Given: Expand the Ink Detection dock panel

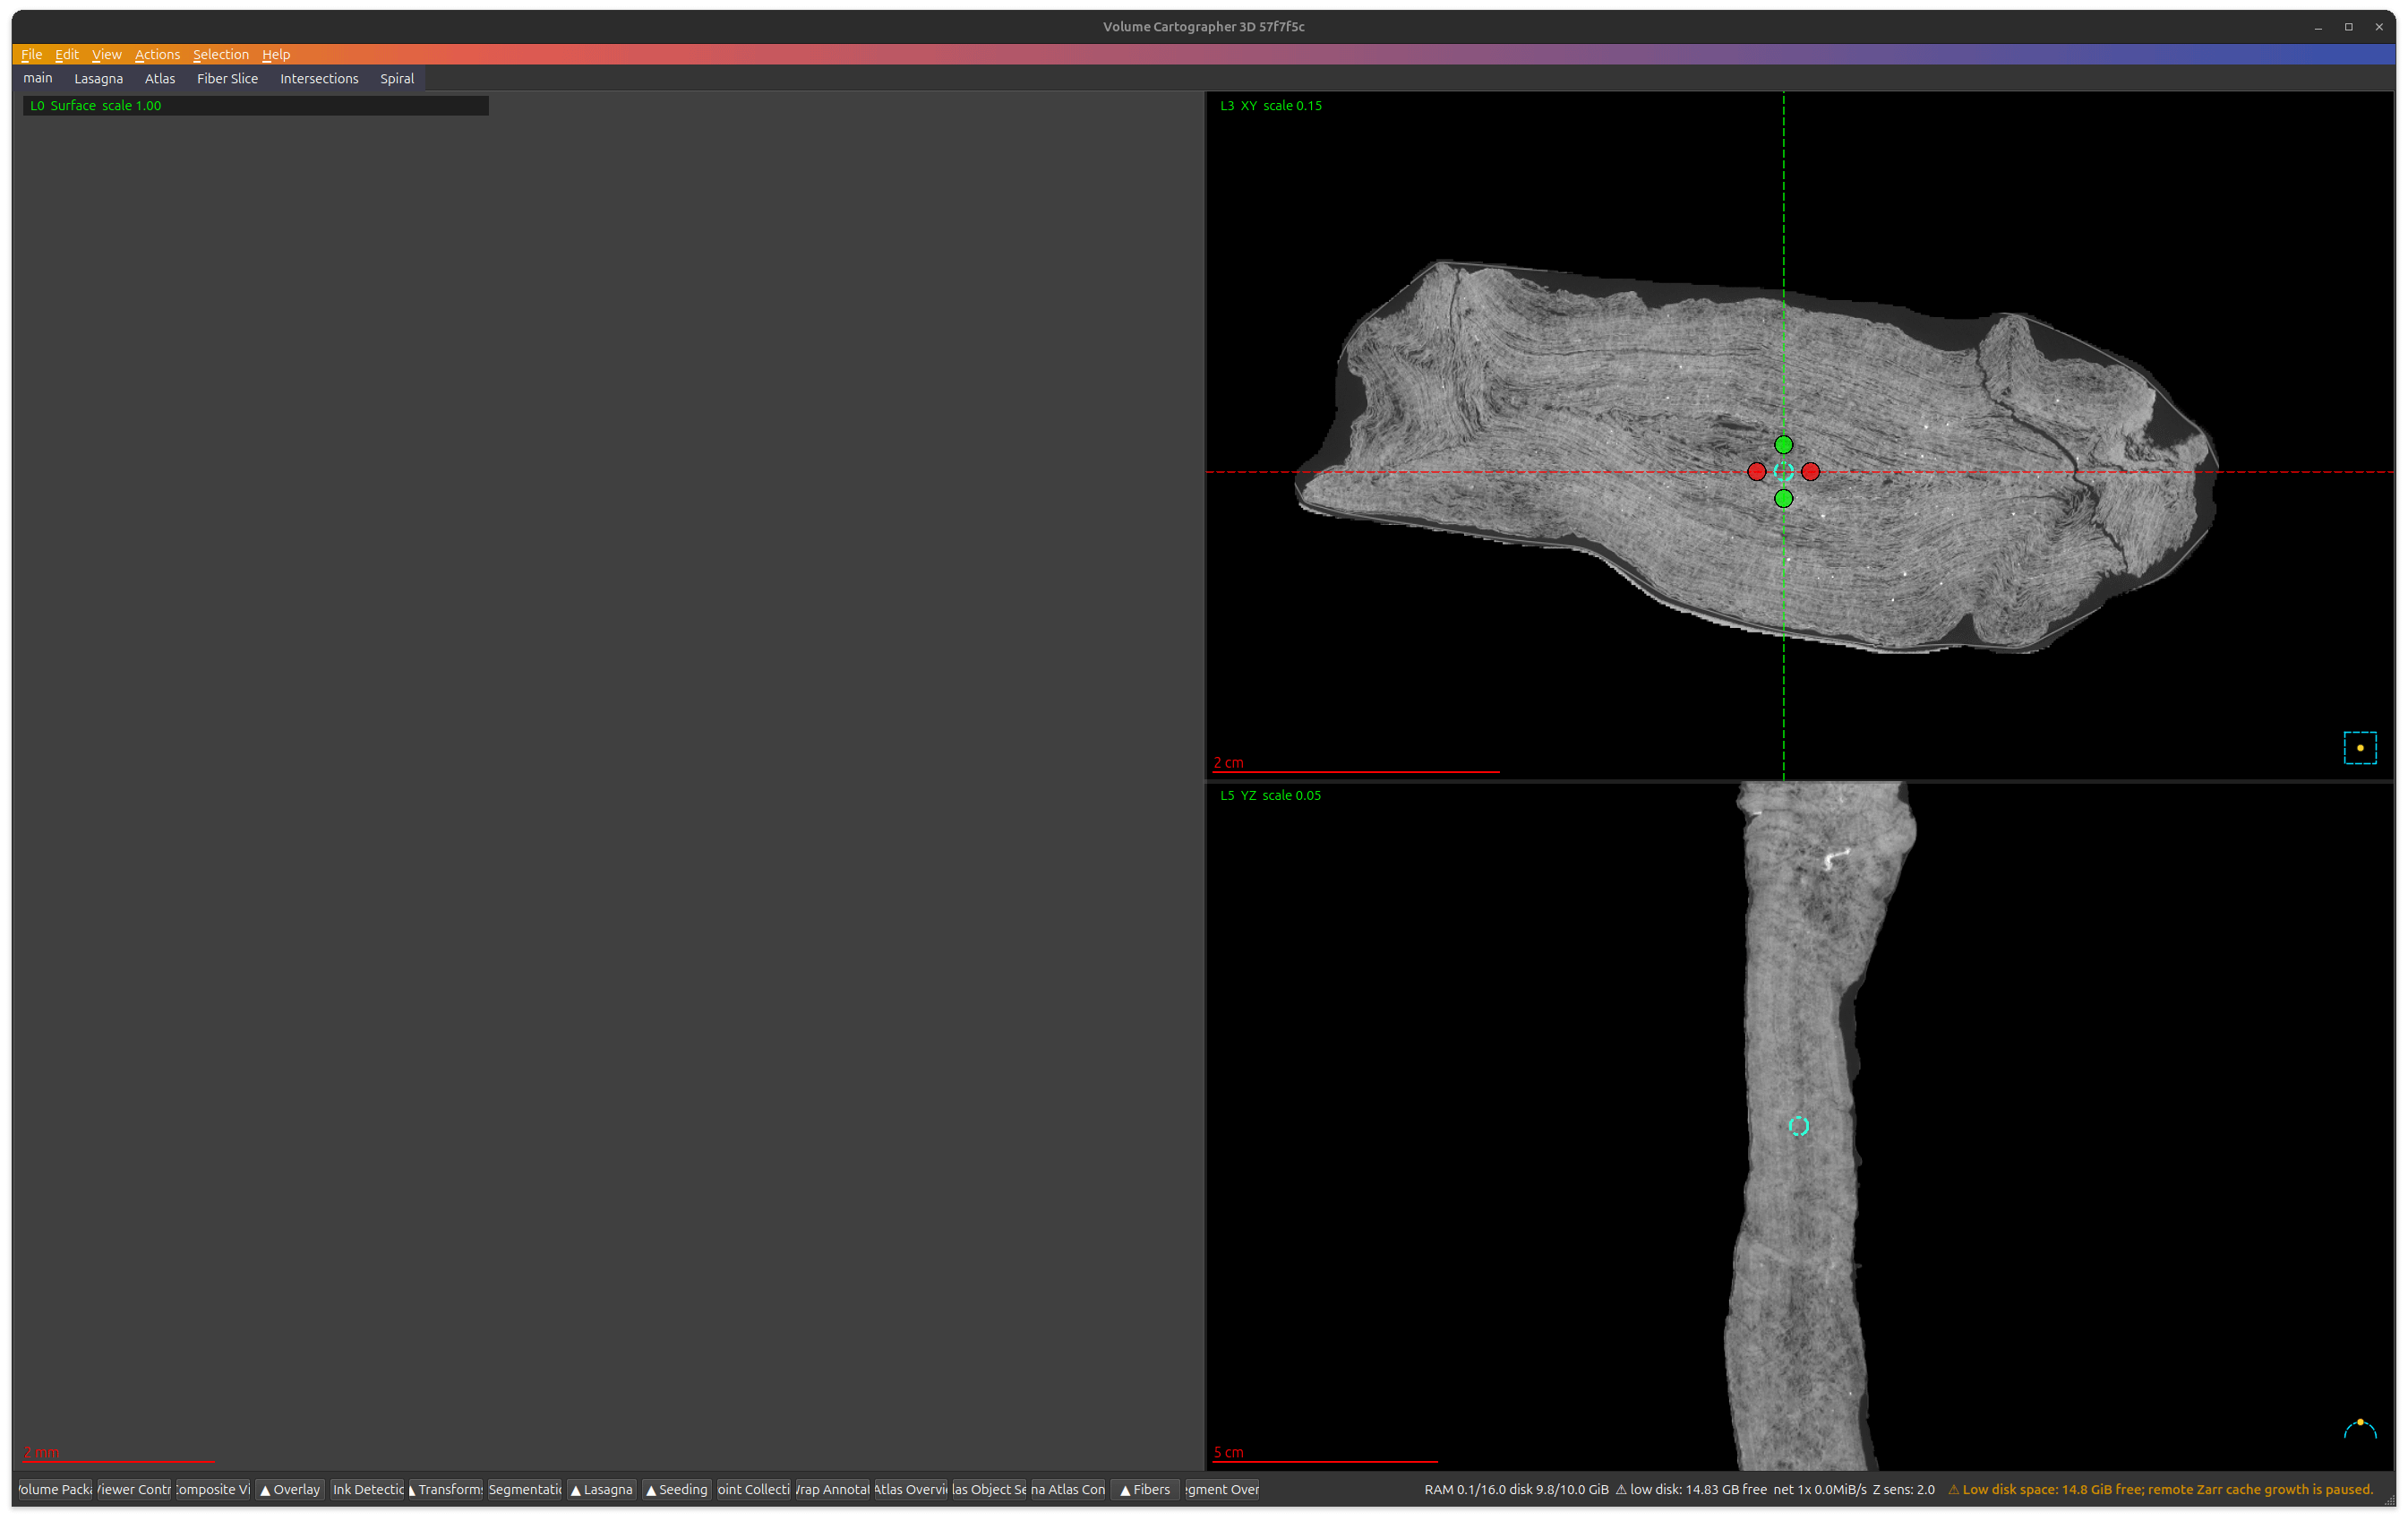Looking at the screenshot, I should click(x=368, y=1489).
